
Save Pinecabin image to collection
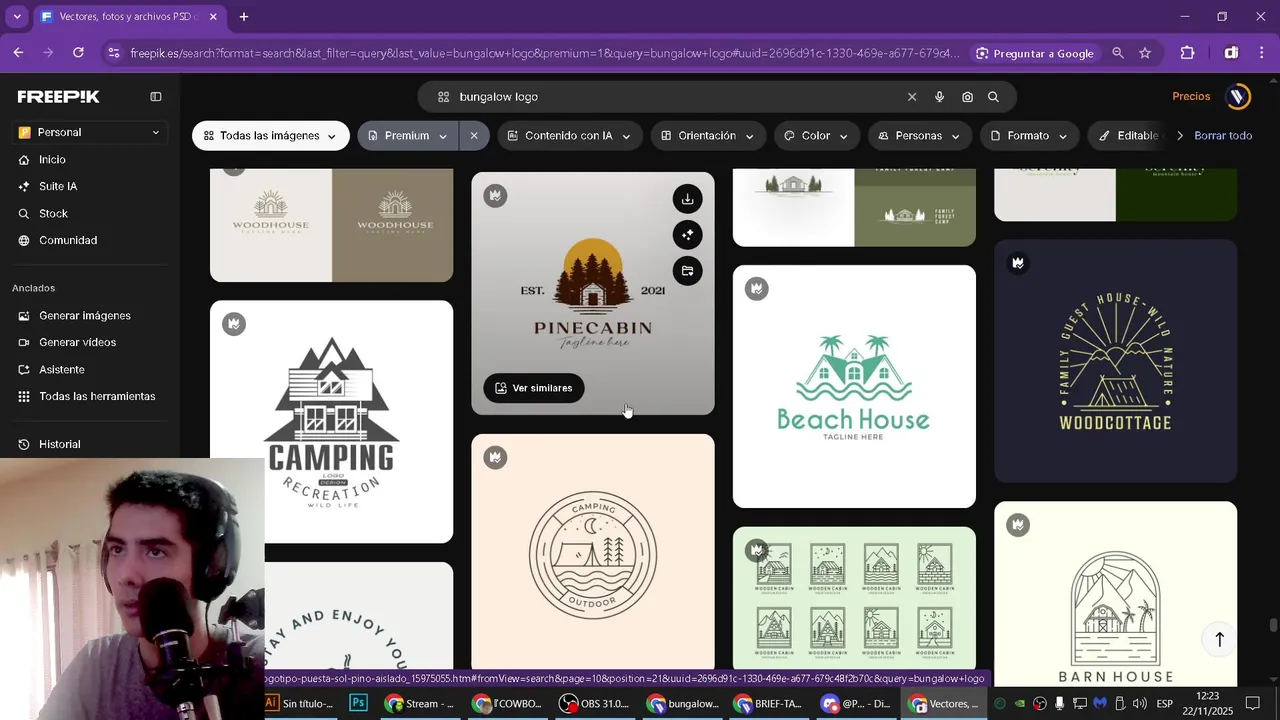coord(687,271)
